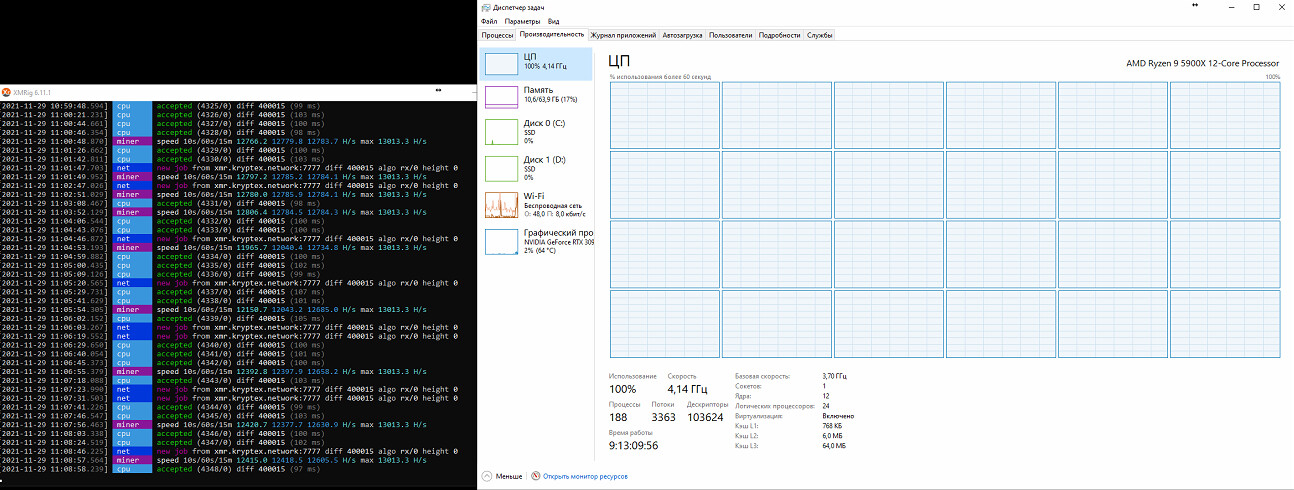
Task: Click the Скорость 4,14 ГГц value
Action: pos(687,389)
